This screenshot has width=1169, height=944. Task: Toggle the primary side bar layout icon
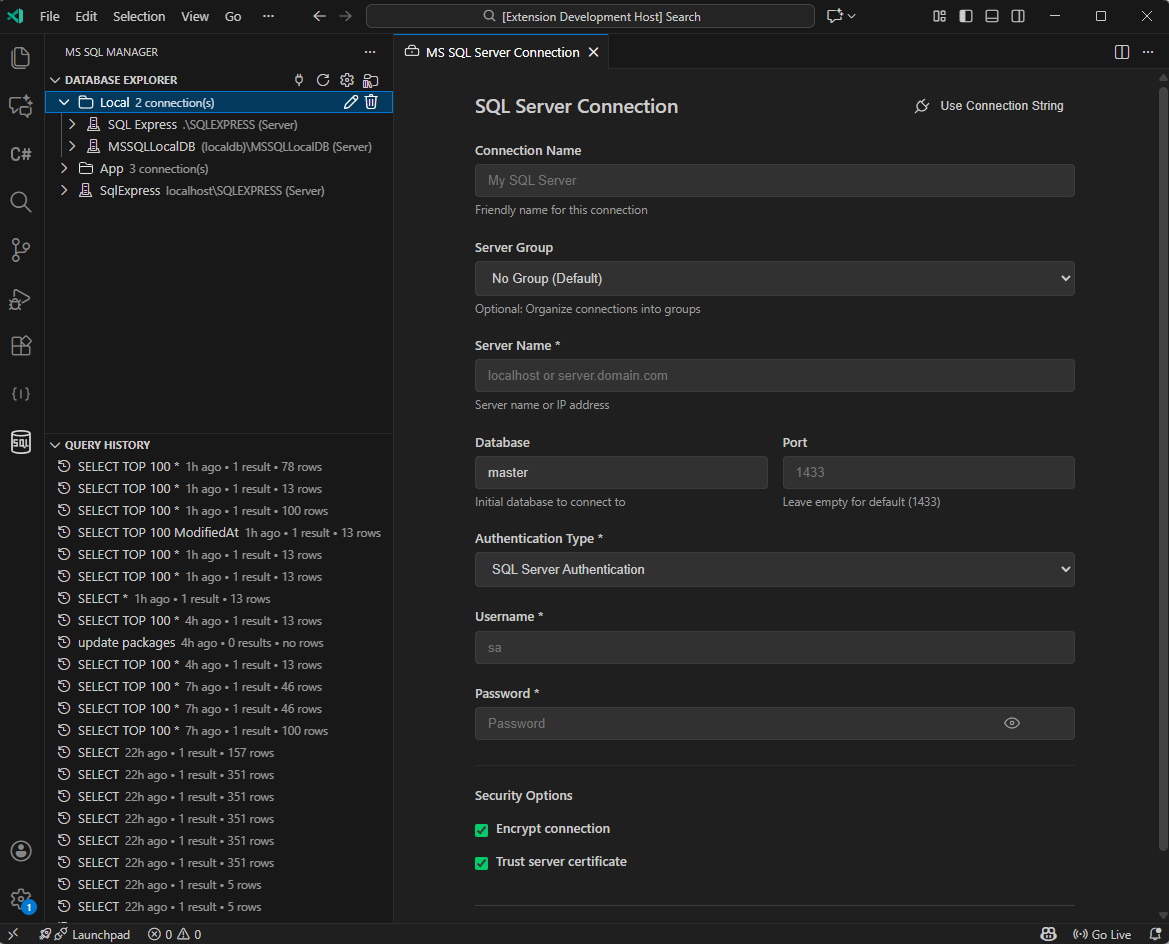pos(965,16)
